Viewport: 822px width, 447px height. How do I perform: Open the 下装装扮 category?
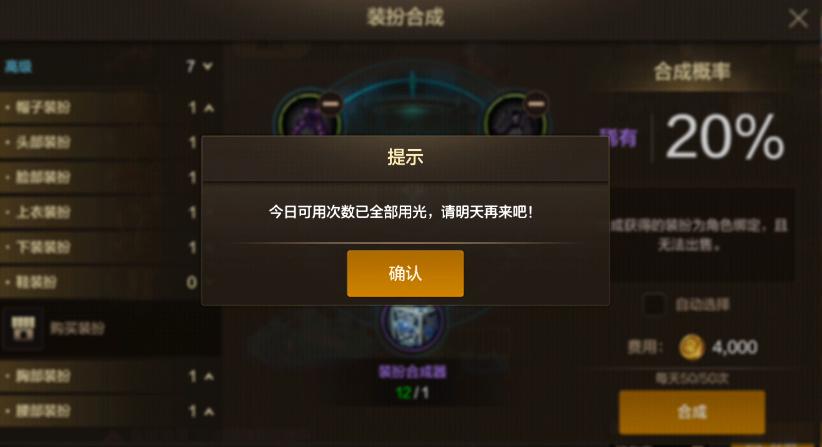pos(100,247)
